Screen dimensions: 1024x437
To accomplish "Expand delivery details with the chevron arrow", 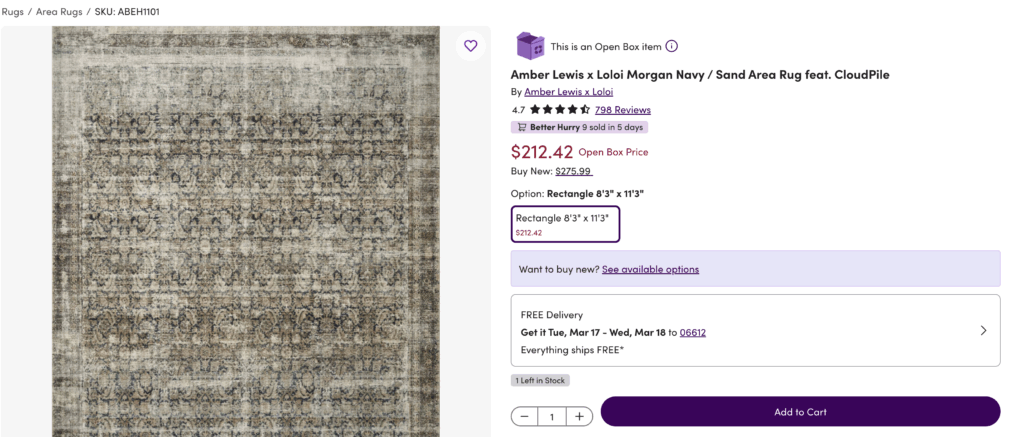I will [x=983, y=330].
